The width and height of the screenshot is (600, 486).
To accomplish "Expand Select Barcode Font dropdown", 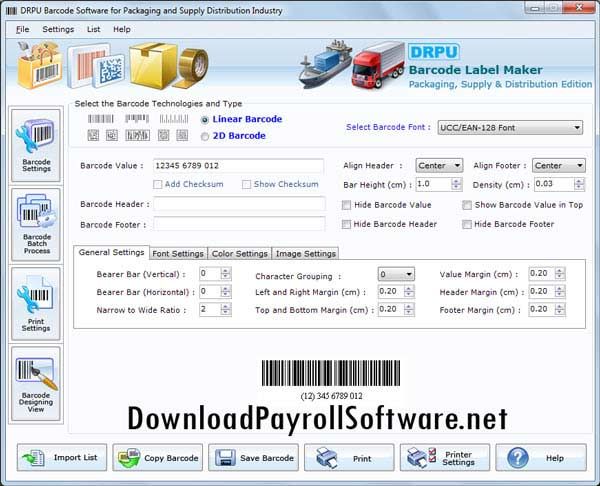I will pos(510,127).
